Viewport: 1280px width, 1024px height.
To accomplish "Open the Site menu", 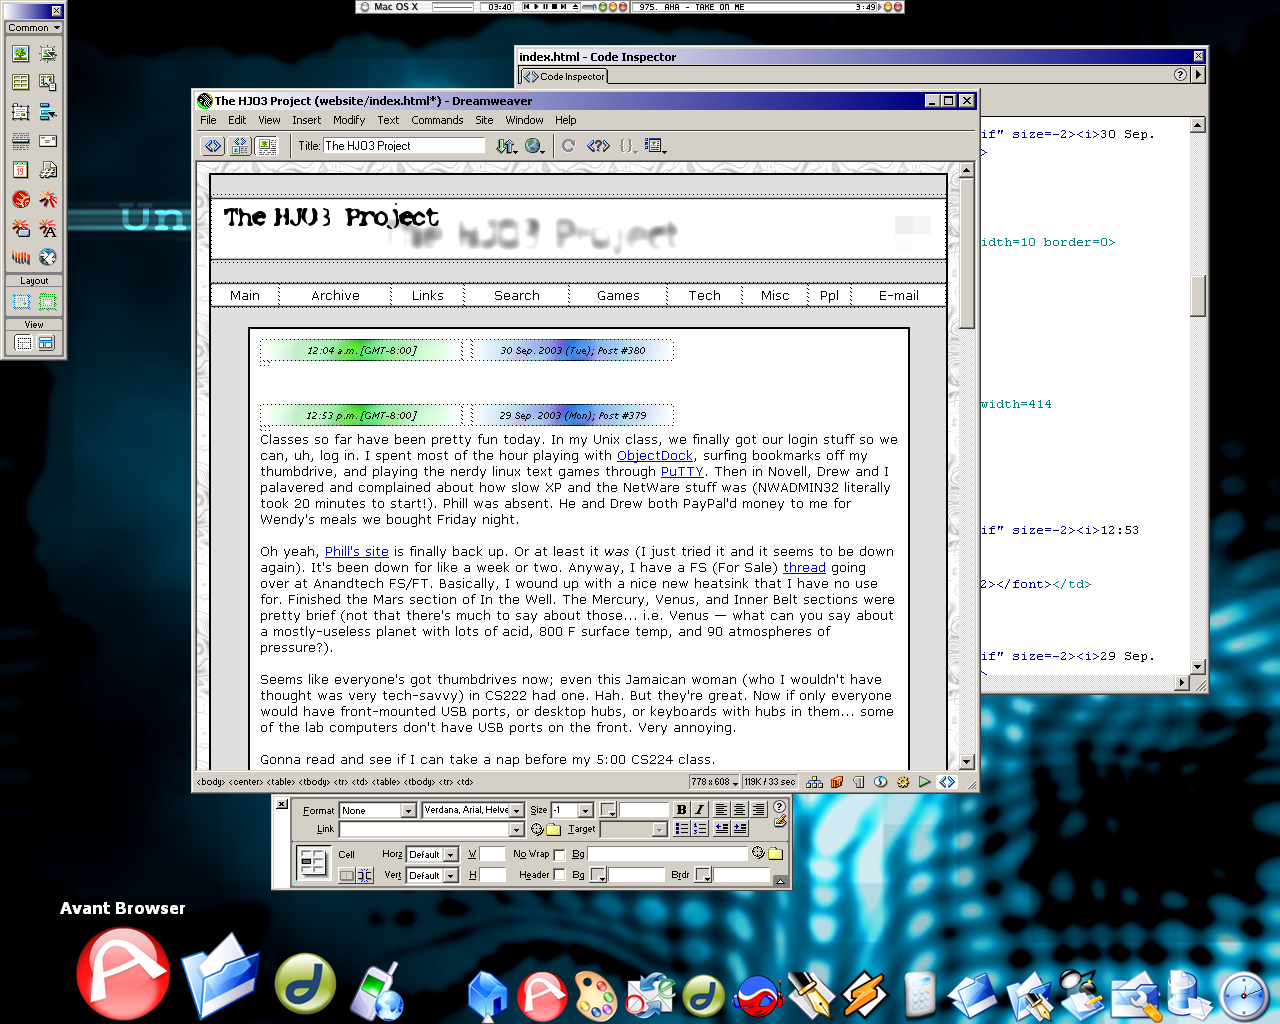I will coord(484,120).
